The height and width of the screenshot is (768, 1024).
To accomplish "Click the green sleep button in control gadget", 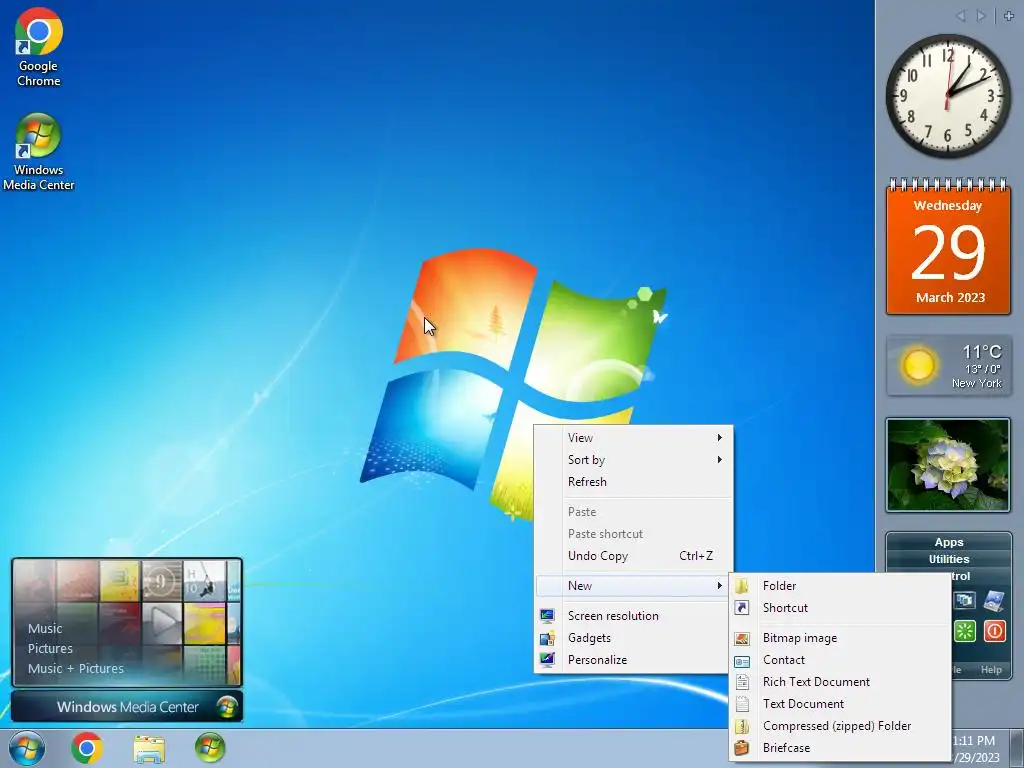I will click(965, 631).
